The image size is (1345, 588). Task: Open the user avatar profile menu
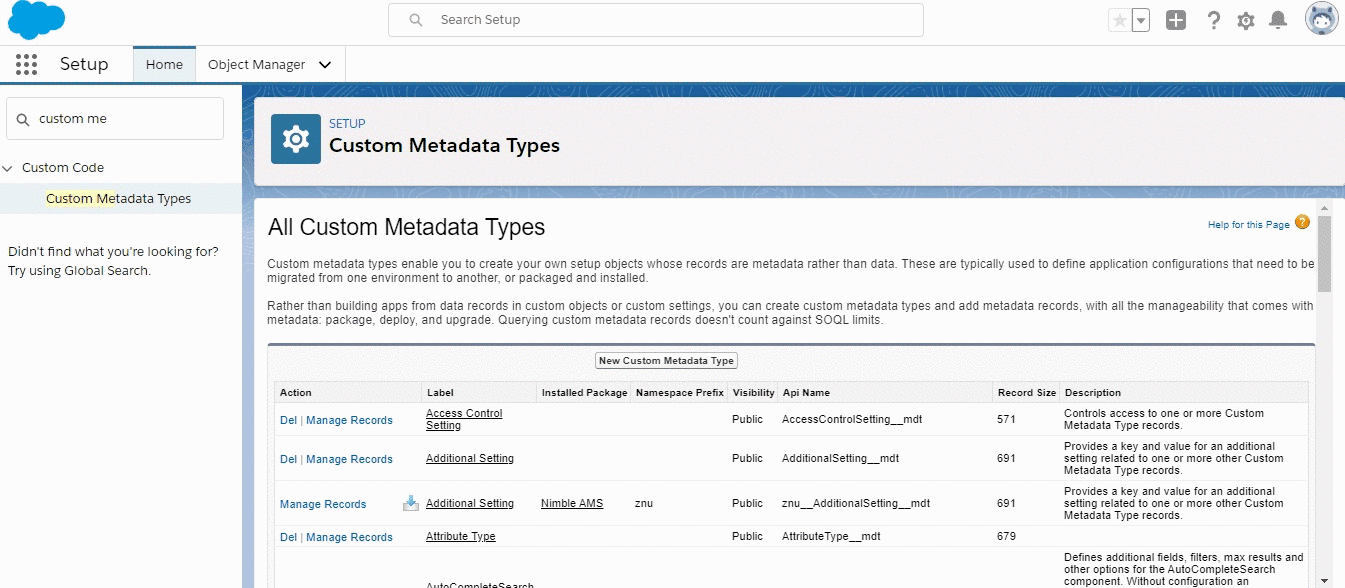[x=1321, y=19]
